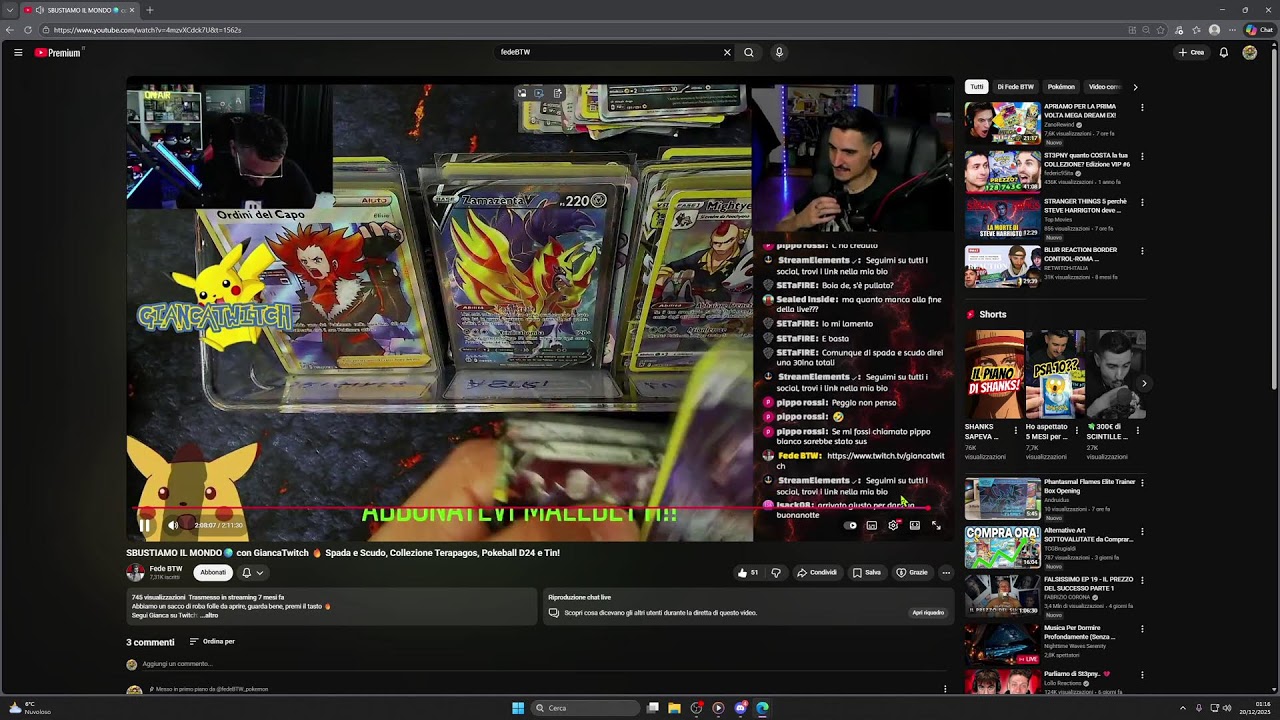Select the Video correlati chip
This screenshot has width=1280, height=720.
[1105, 87]
